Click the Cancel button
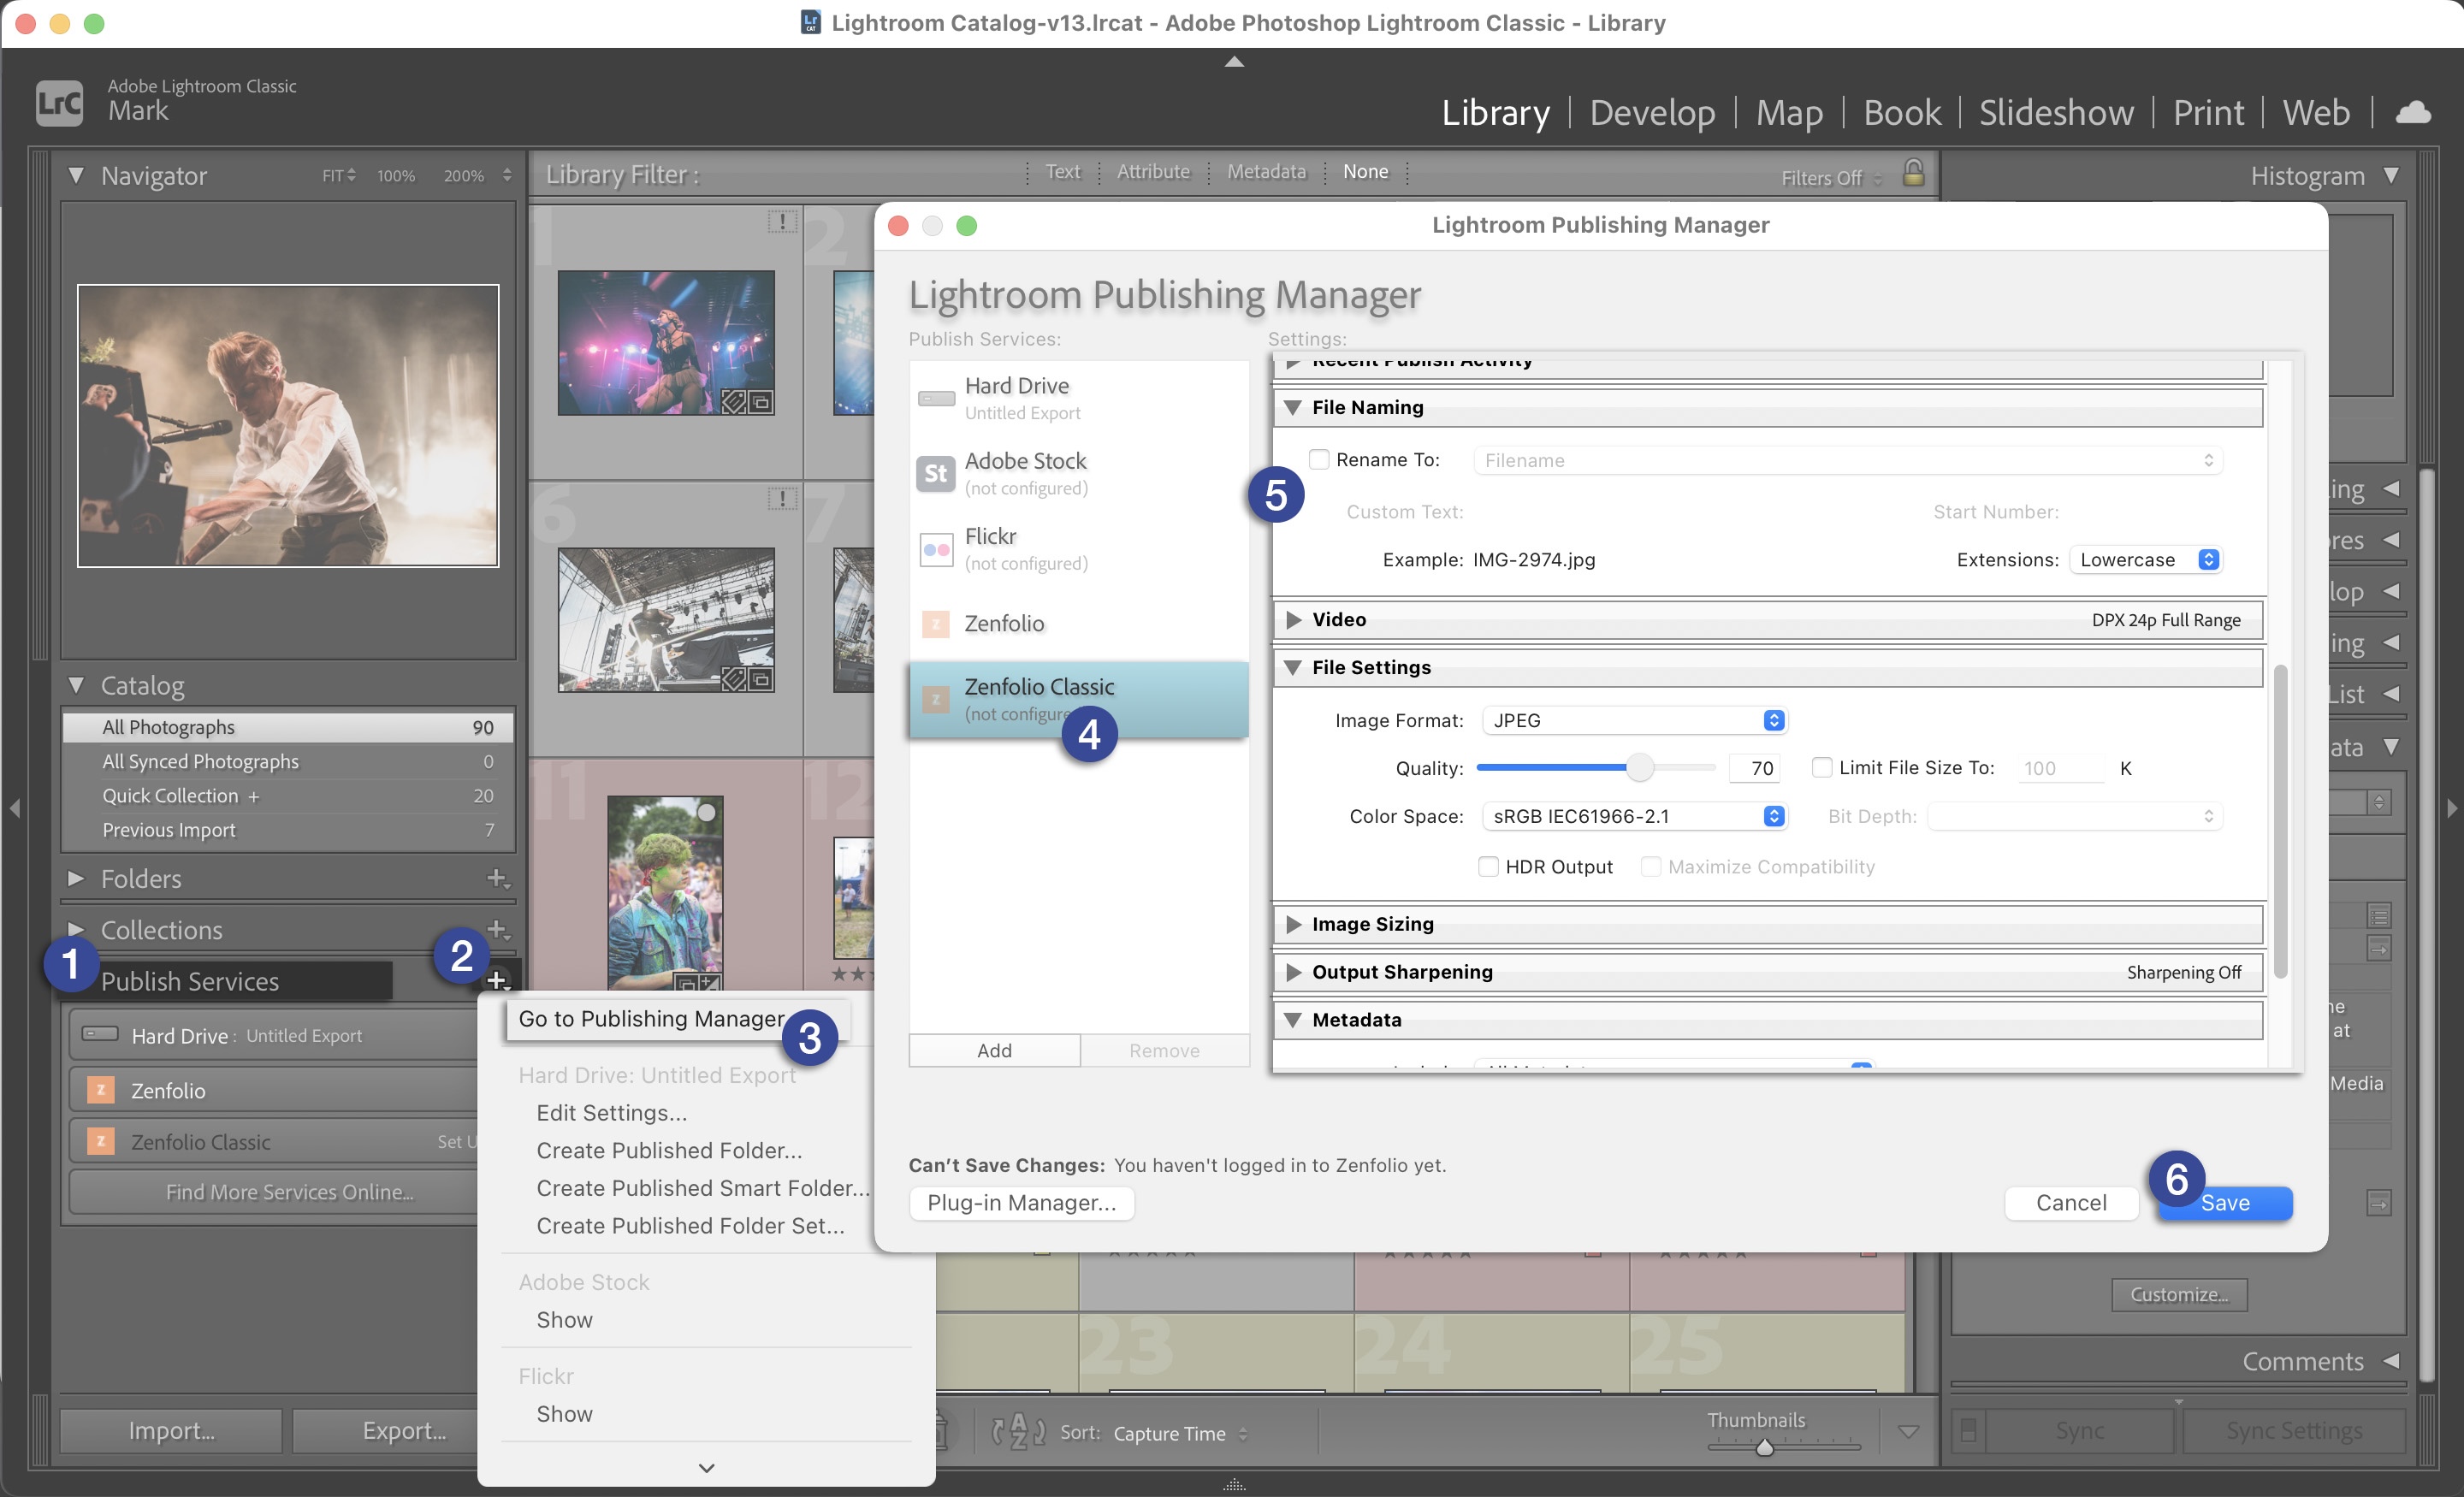Image resolution: width=2464 pixels, height=1497 pixels. click(x=2071, y=1202)
